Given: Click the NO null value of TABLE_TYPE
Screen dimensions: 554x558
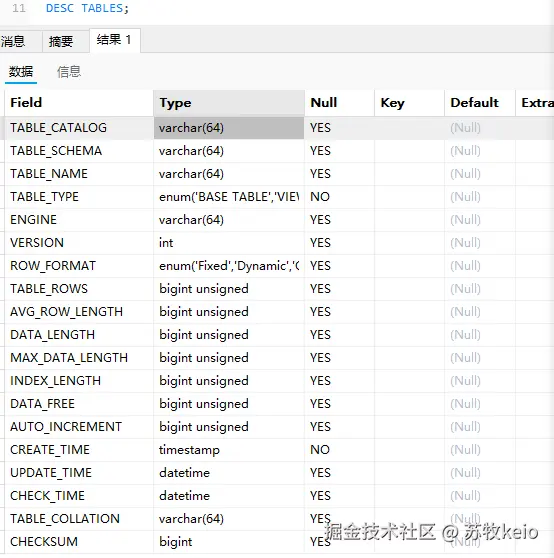Looking at the screenshot, I should 339,197.
